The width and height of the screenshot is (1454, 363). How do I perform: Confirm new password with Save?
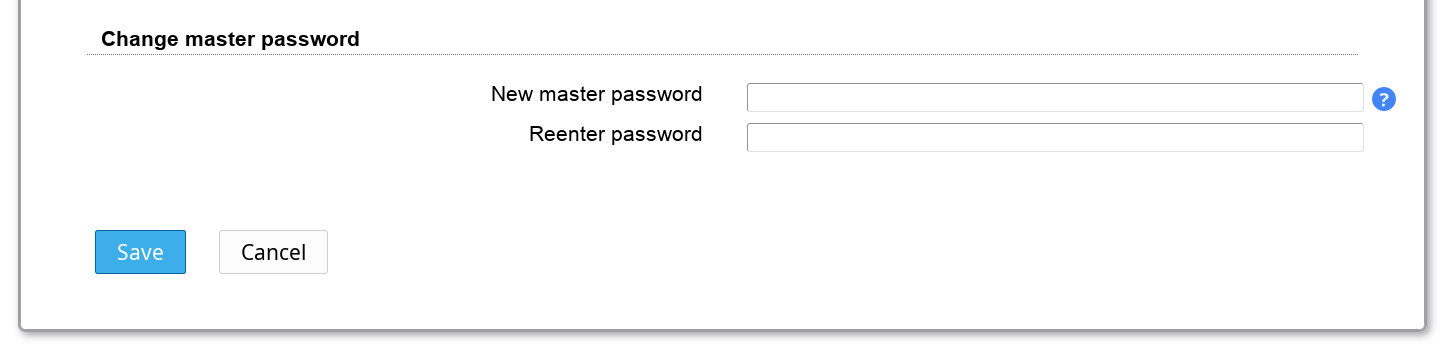(x=140, y=252)
